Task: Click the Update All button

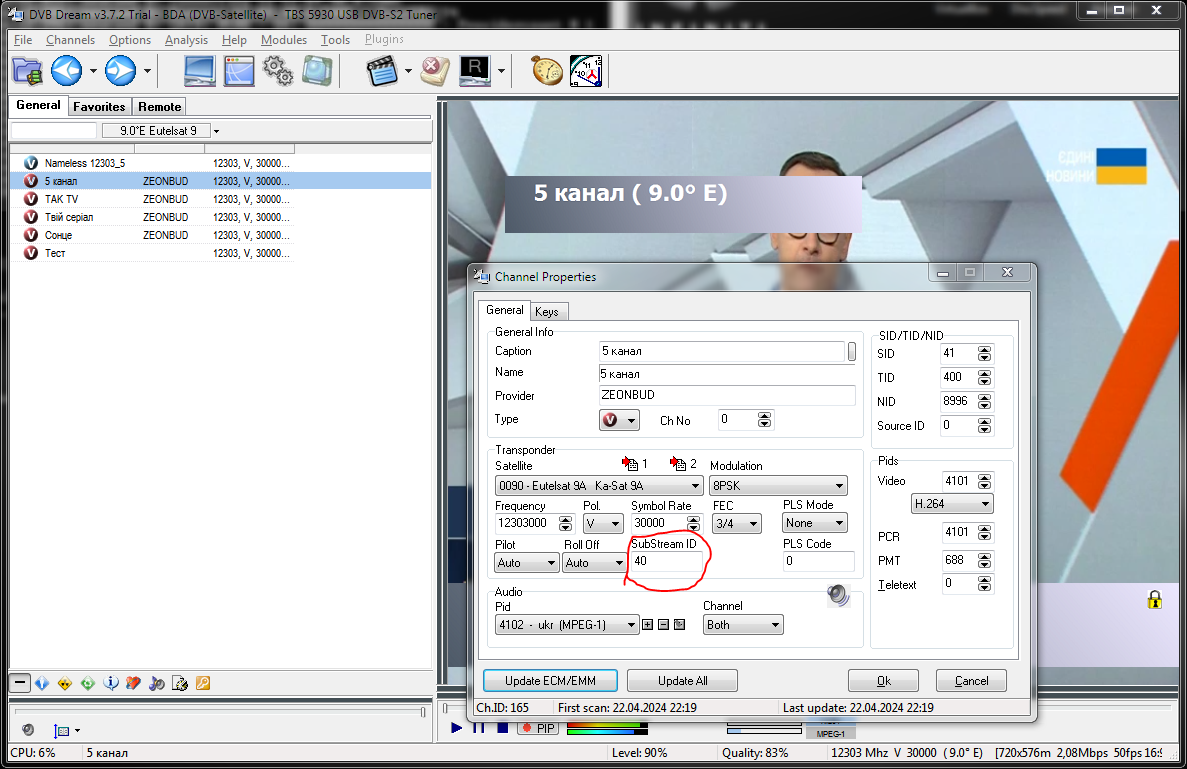Action: click(683, 680)
